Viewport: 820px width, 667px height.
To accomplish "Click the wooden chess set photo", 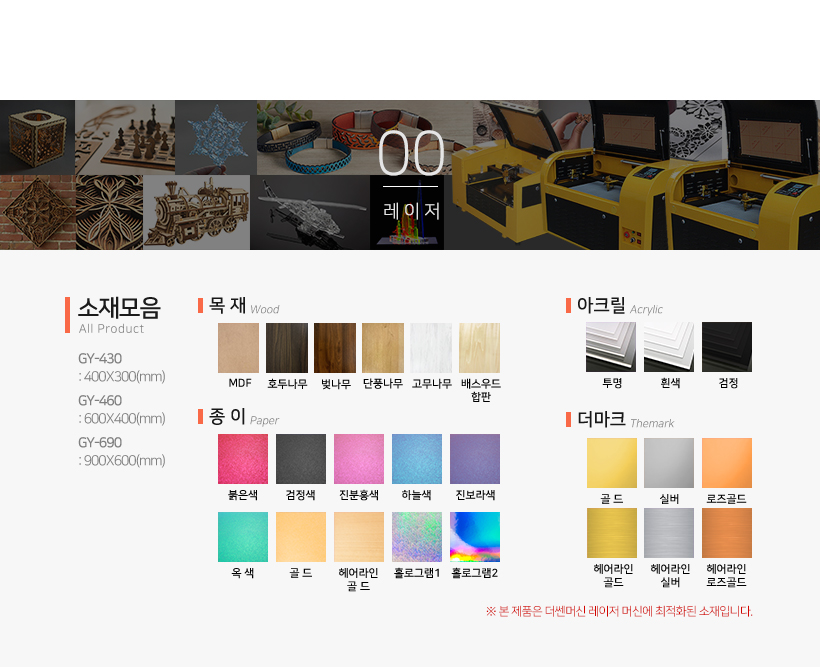I will click(x=125, y=138).
